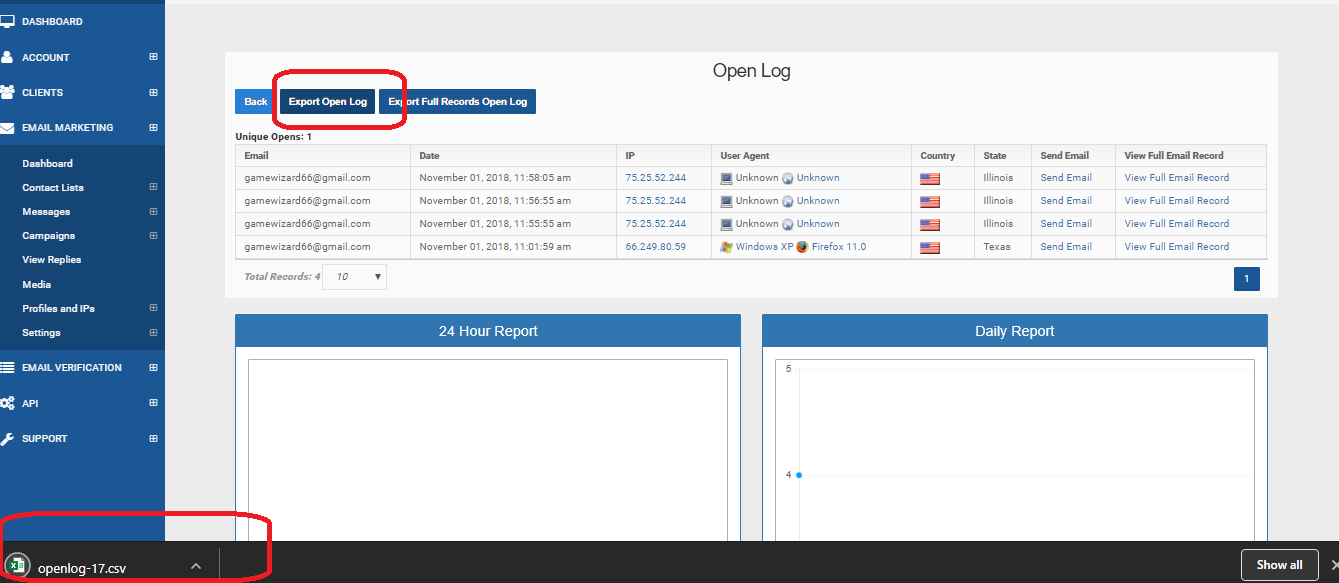Viewport: 1339px width, 583px height.
Task: Click the Clients group icon
Action: click(7, 92)
